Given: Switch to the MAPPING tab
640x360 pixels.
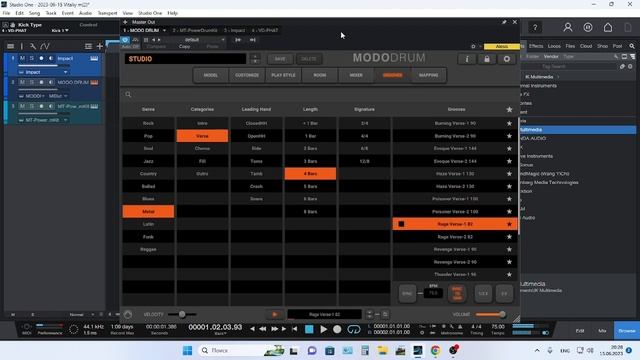Looking at the screenshot, I should click(x=429, y=75).
